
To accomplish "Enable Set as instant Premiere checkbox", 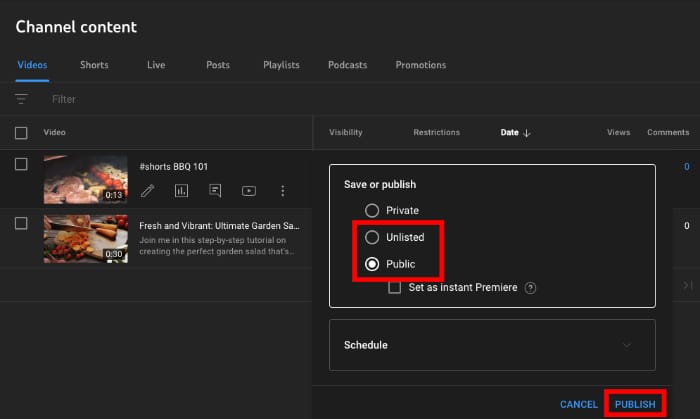I will point(395,288).
